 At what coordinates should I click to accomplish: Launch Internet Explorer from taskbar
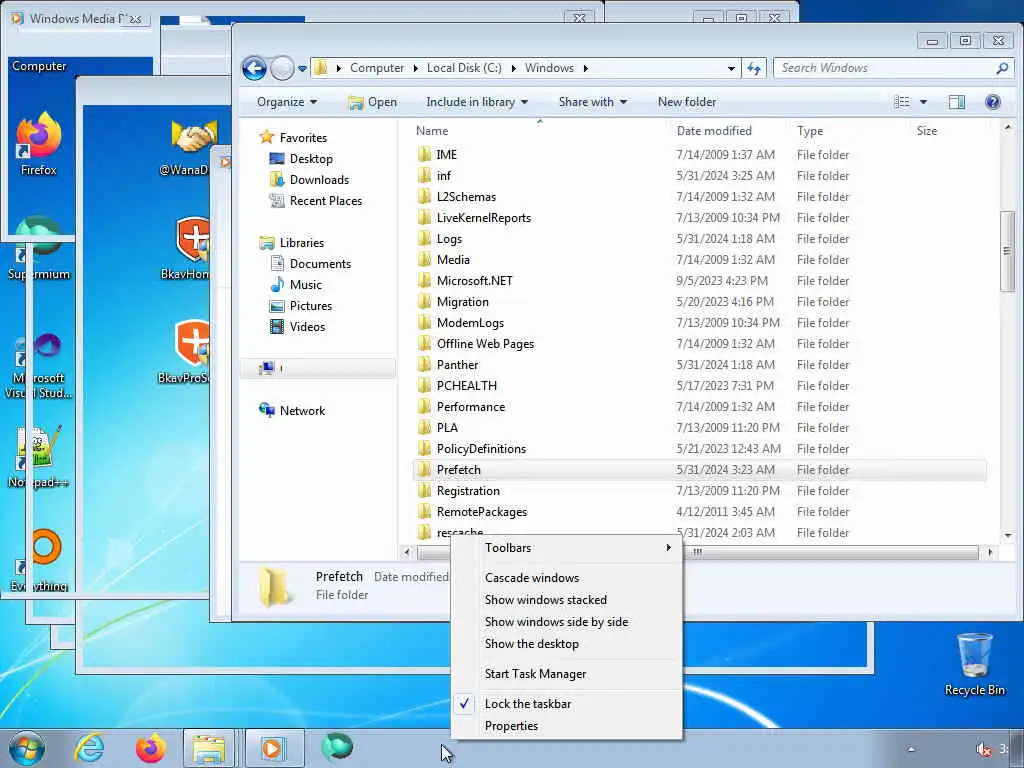click(89, 748)
